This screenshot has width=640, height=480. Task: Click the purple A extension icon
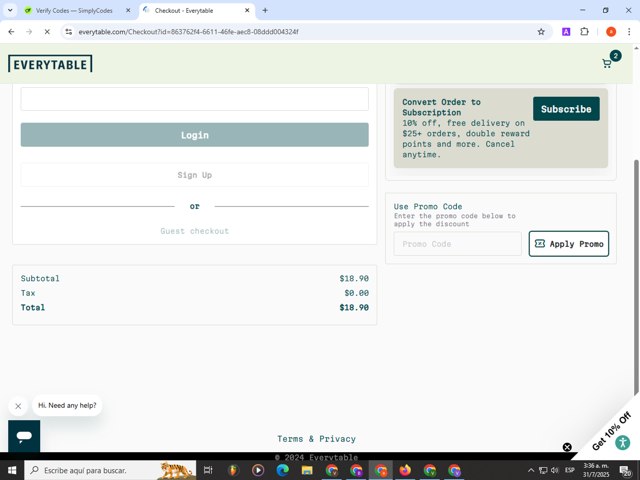(x=566, y=32)
